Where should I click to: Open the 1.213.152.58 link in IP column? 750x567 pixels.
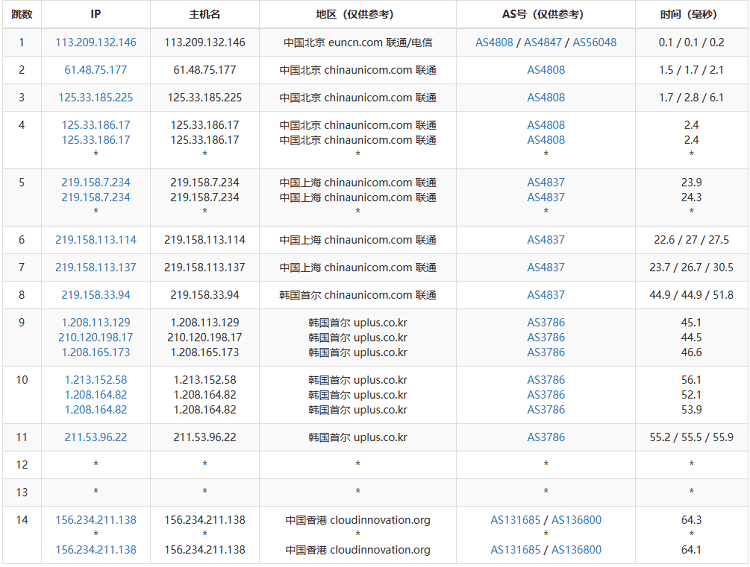(96, 380)
